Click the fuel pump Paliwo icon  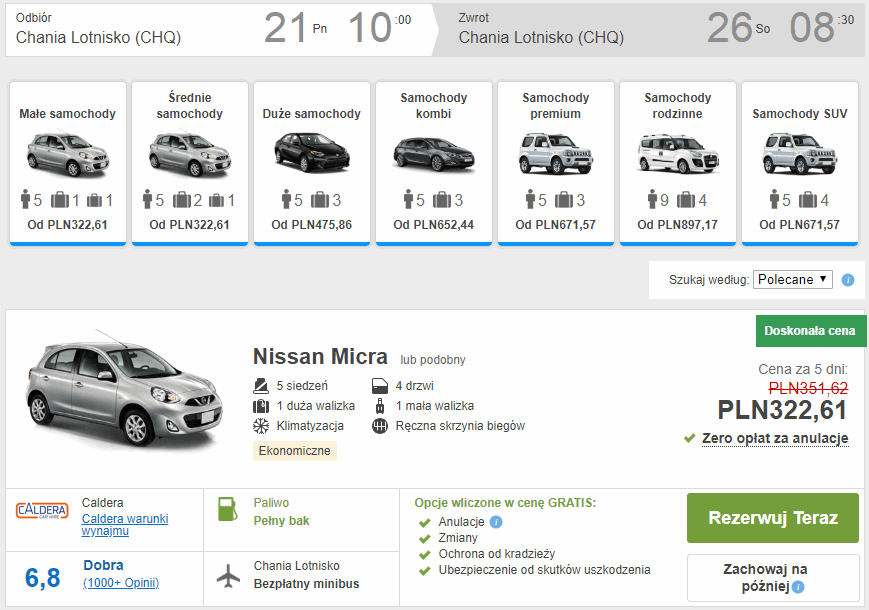[x=228, y=510]
